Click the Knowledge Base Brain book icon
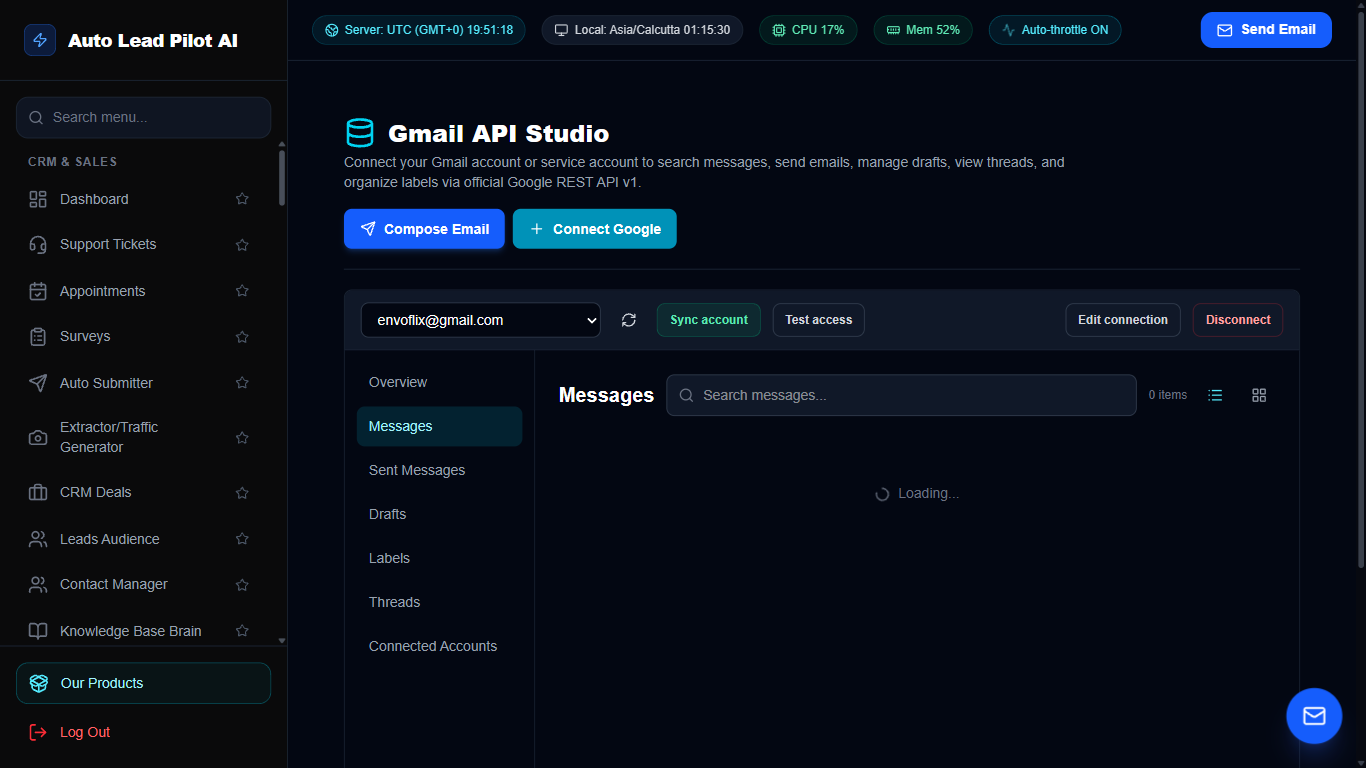This screenshot has width=1366, height=768. click(38, 631)
